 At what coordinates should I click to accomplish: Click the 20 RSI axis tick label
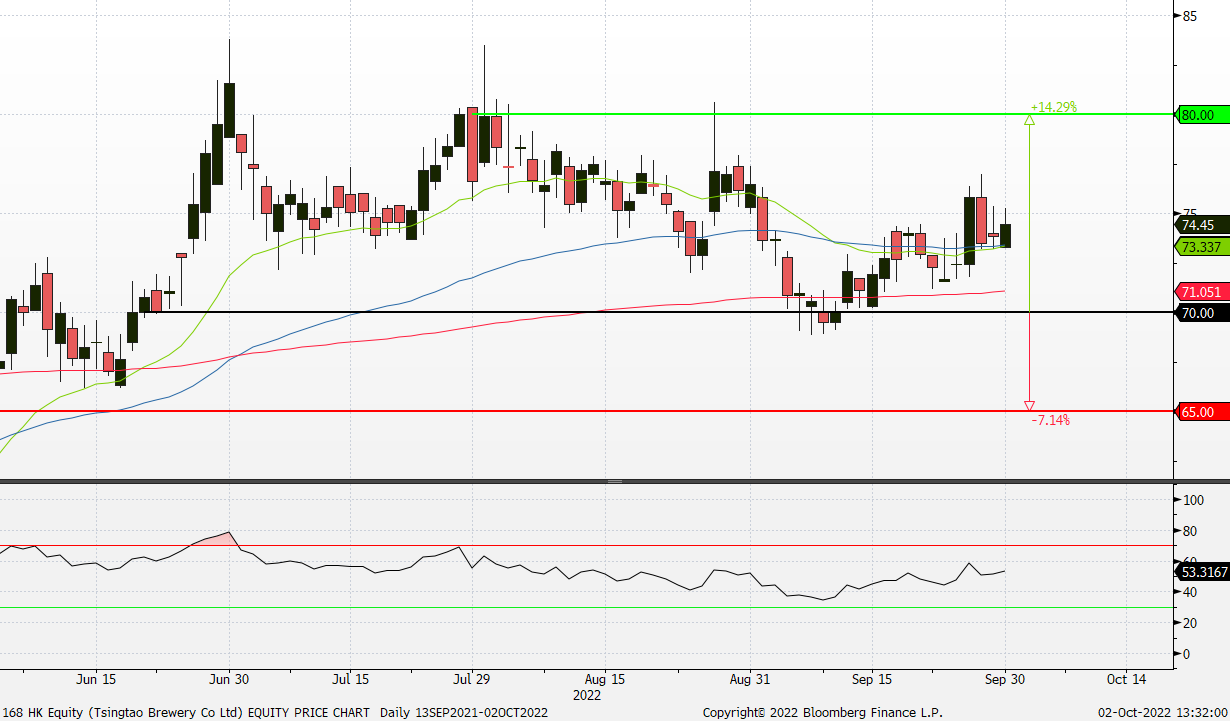click(1189, 623)
